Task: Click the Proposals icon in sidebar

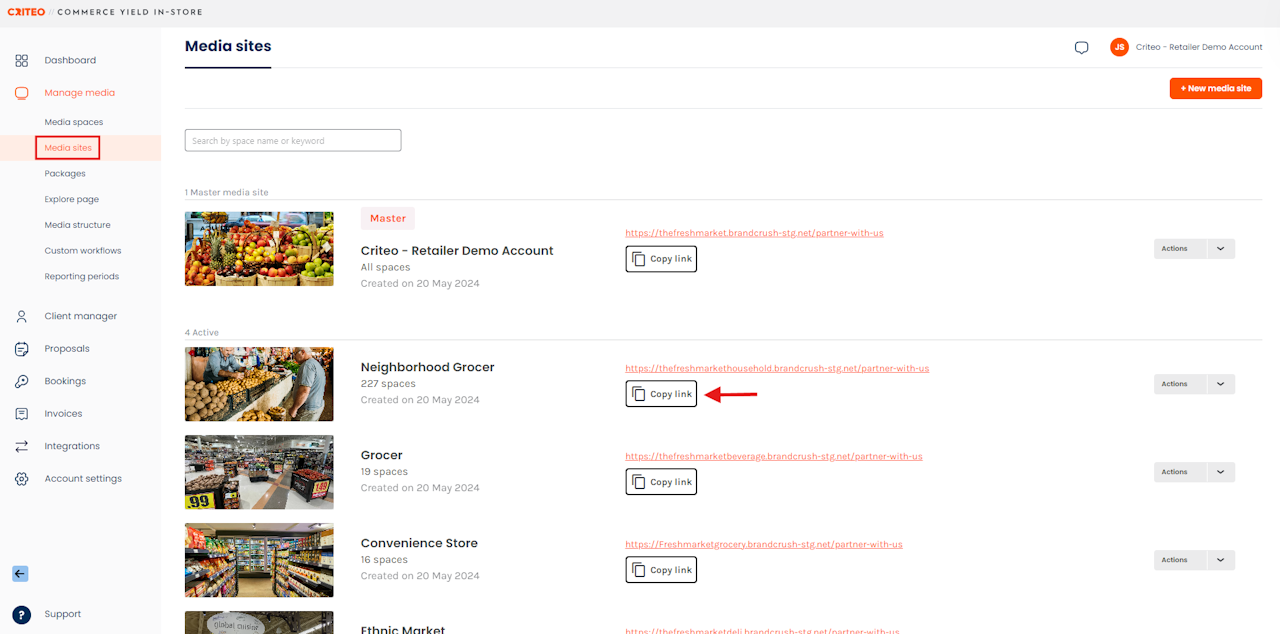Action: click(x=21, y=349)
